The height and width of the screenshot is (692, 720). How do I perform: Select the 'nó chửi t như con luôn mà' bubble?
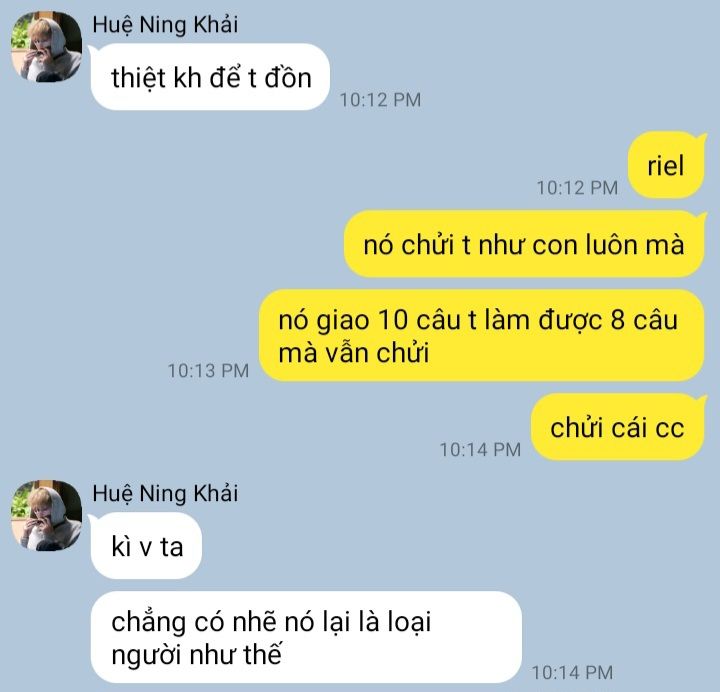[x=524, y=244]
